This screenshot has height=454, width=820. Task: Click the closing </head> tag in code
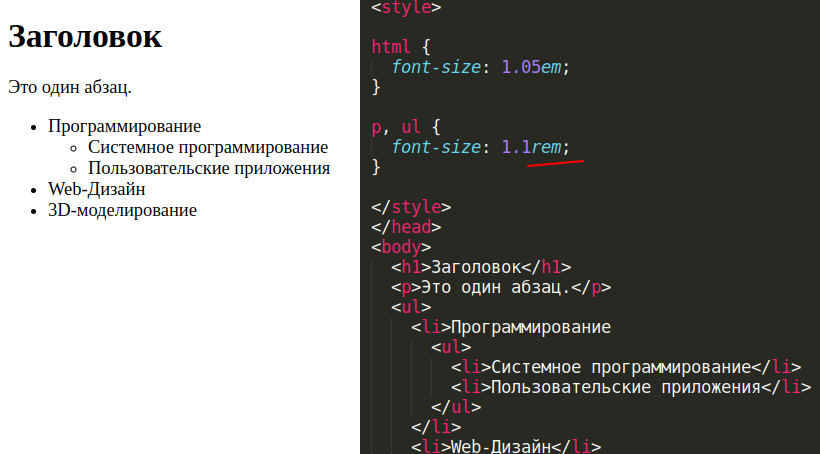(405, 227)
